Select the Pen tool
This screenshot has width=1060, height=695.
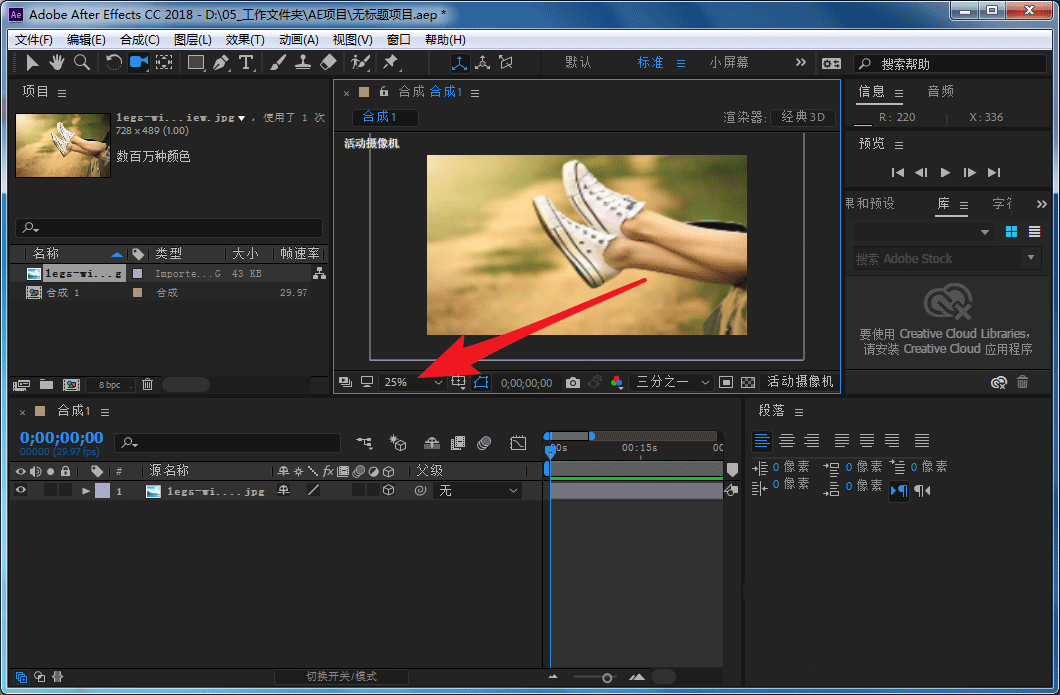click(221, 62)
